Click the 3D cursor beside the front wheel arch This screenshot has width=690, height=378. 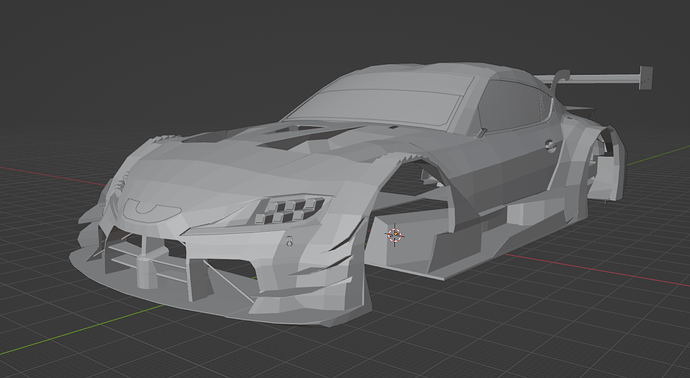point(395,235)
